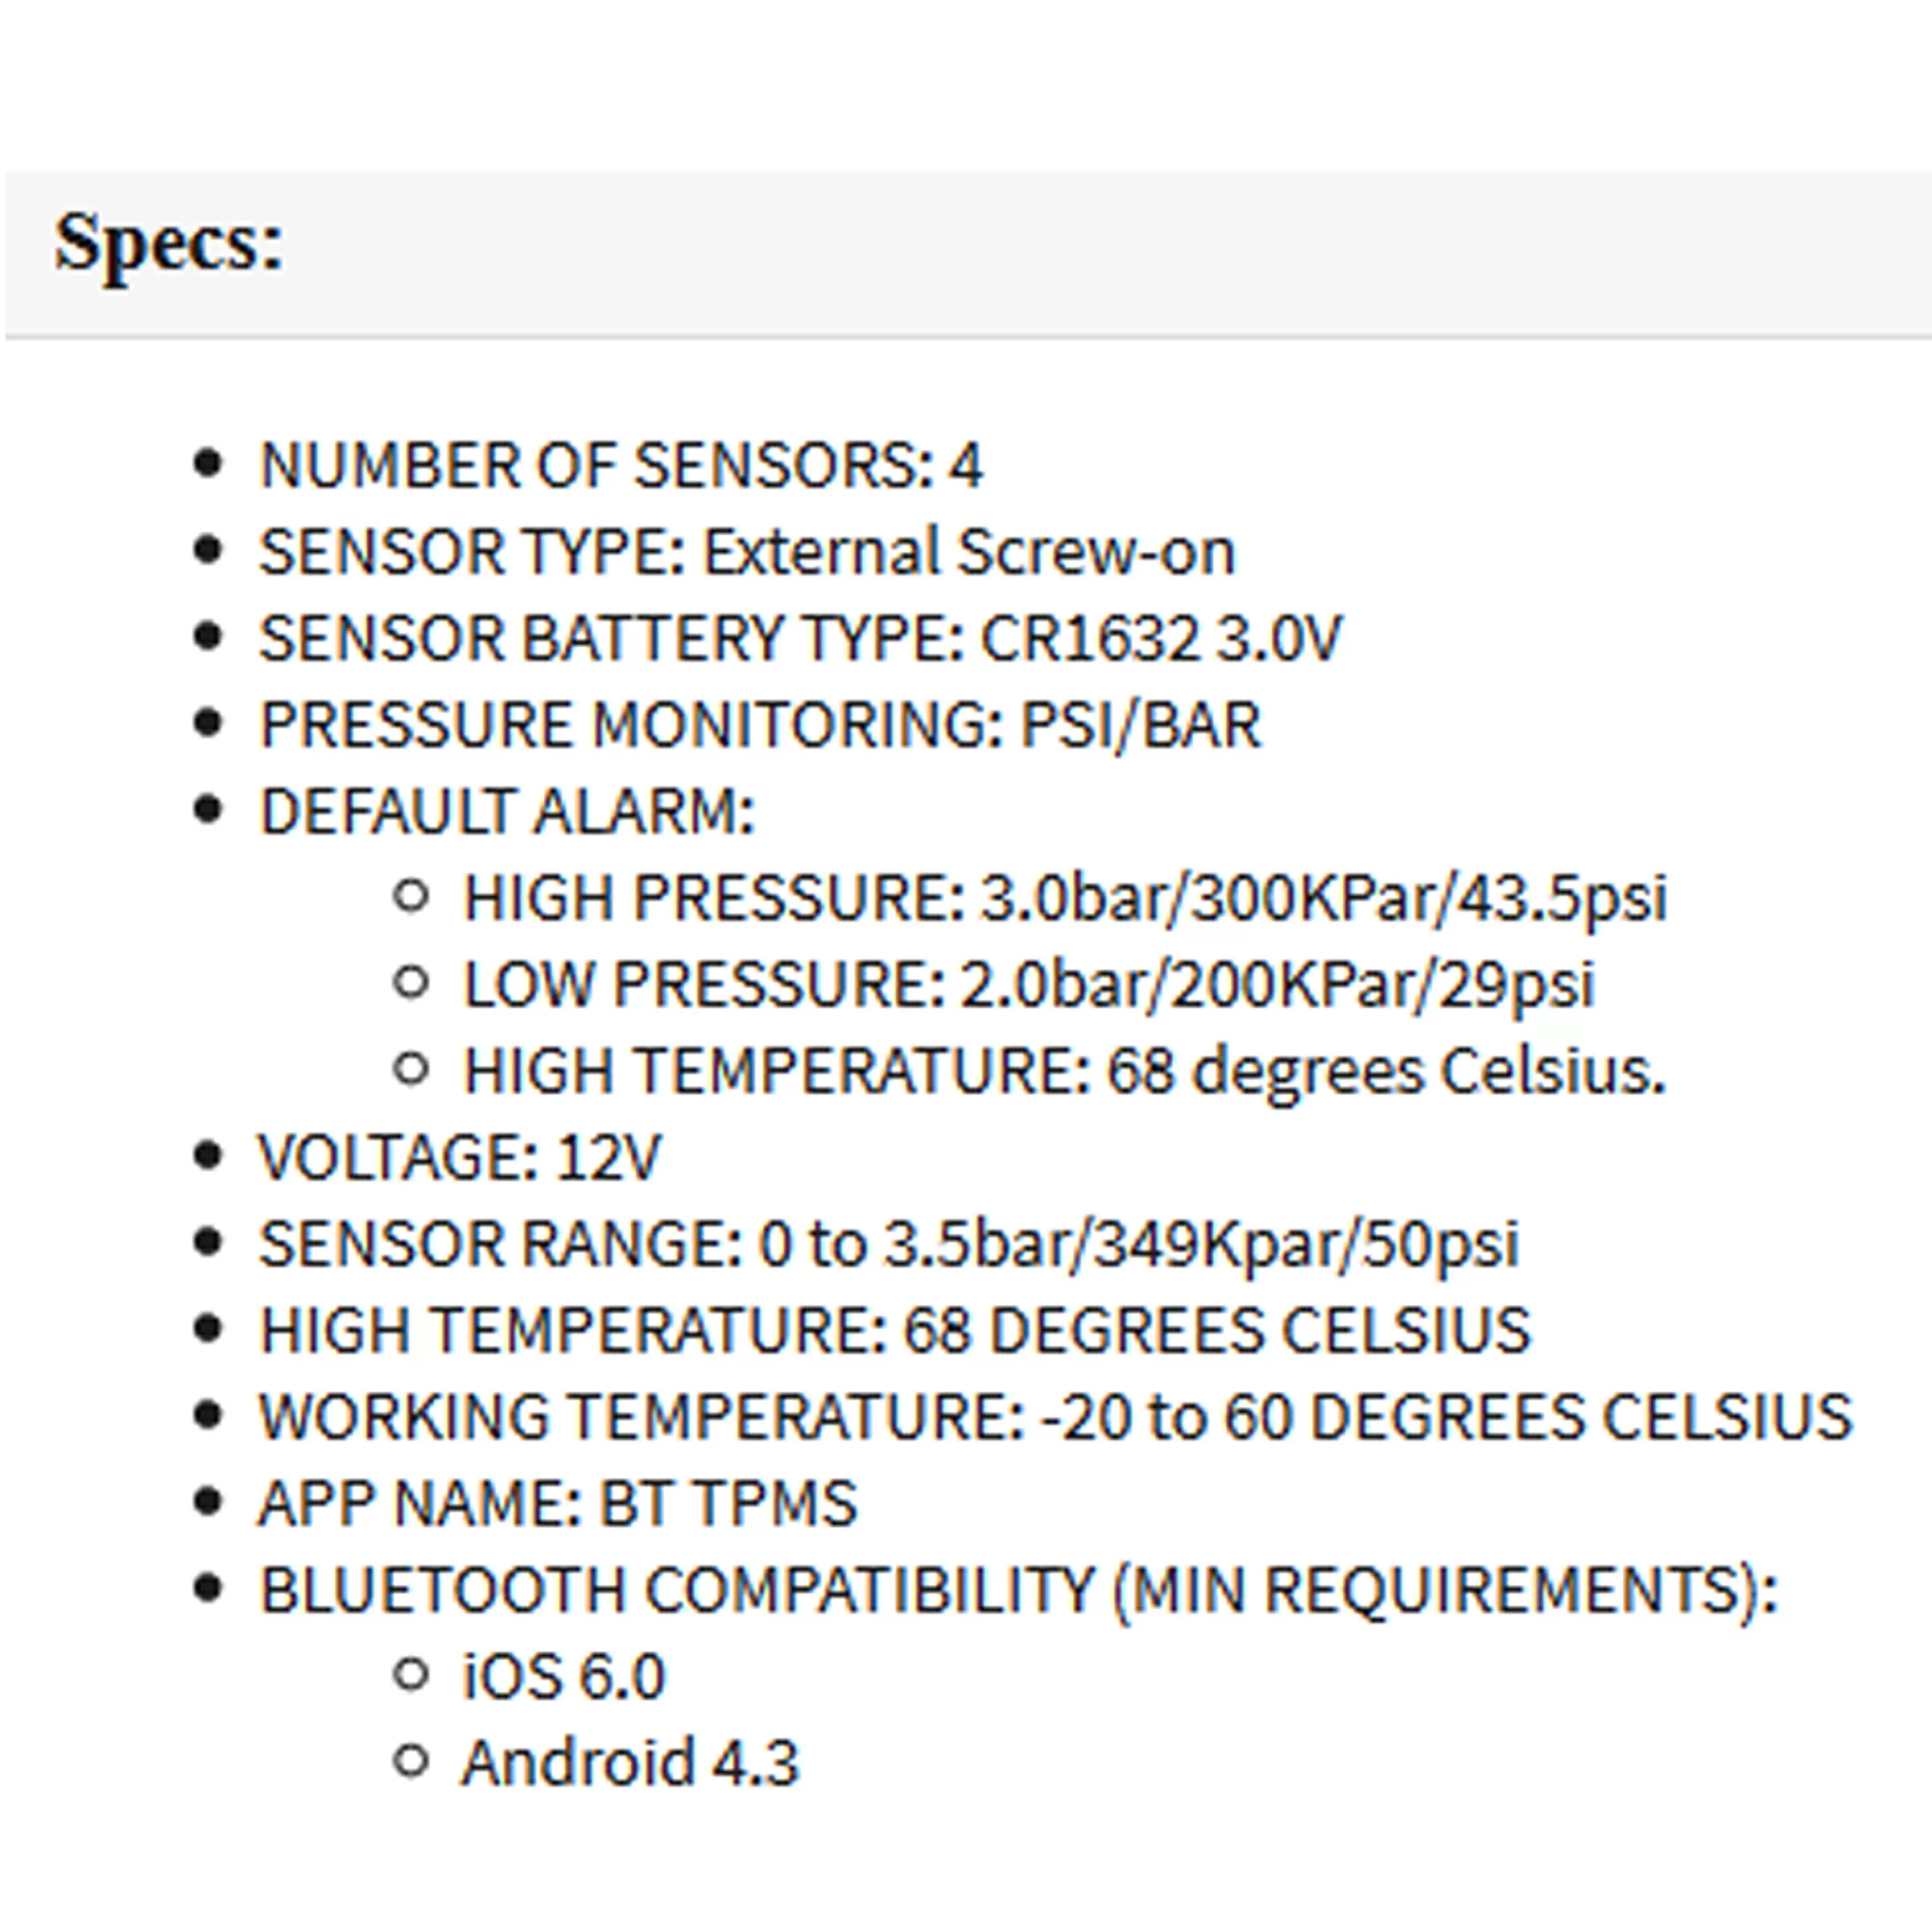Click the SENSOR TYPE External Screw-on text
This screenshot has width=1932, height=1932.
(747, 552)
